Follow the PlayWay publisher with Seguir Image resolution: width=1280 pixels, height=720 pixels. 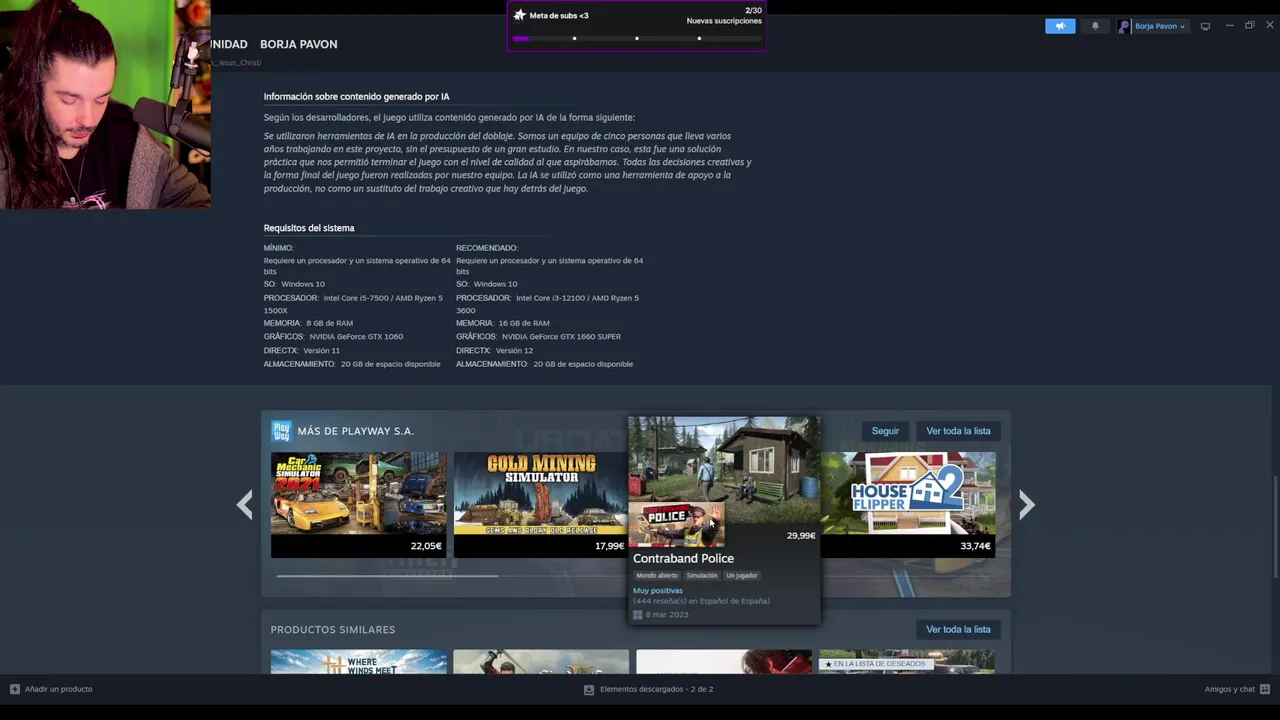coord(885,431)
